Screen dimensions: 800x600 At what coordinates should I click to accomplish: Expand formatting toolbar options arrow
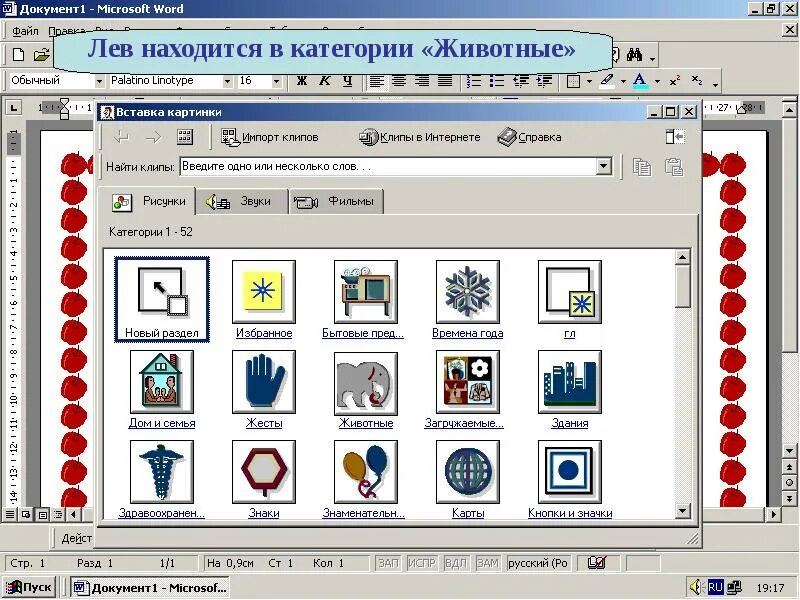[715, 84]
